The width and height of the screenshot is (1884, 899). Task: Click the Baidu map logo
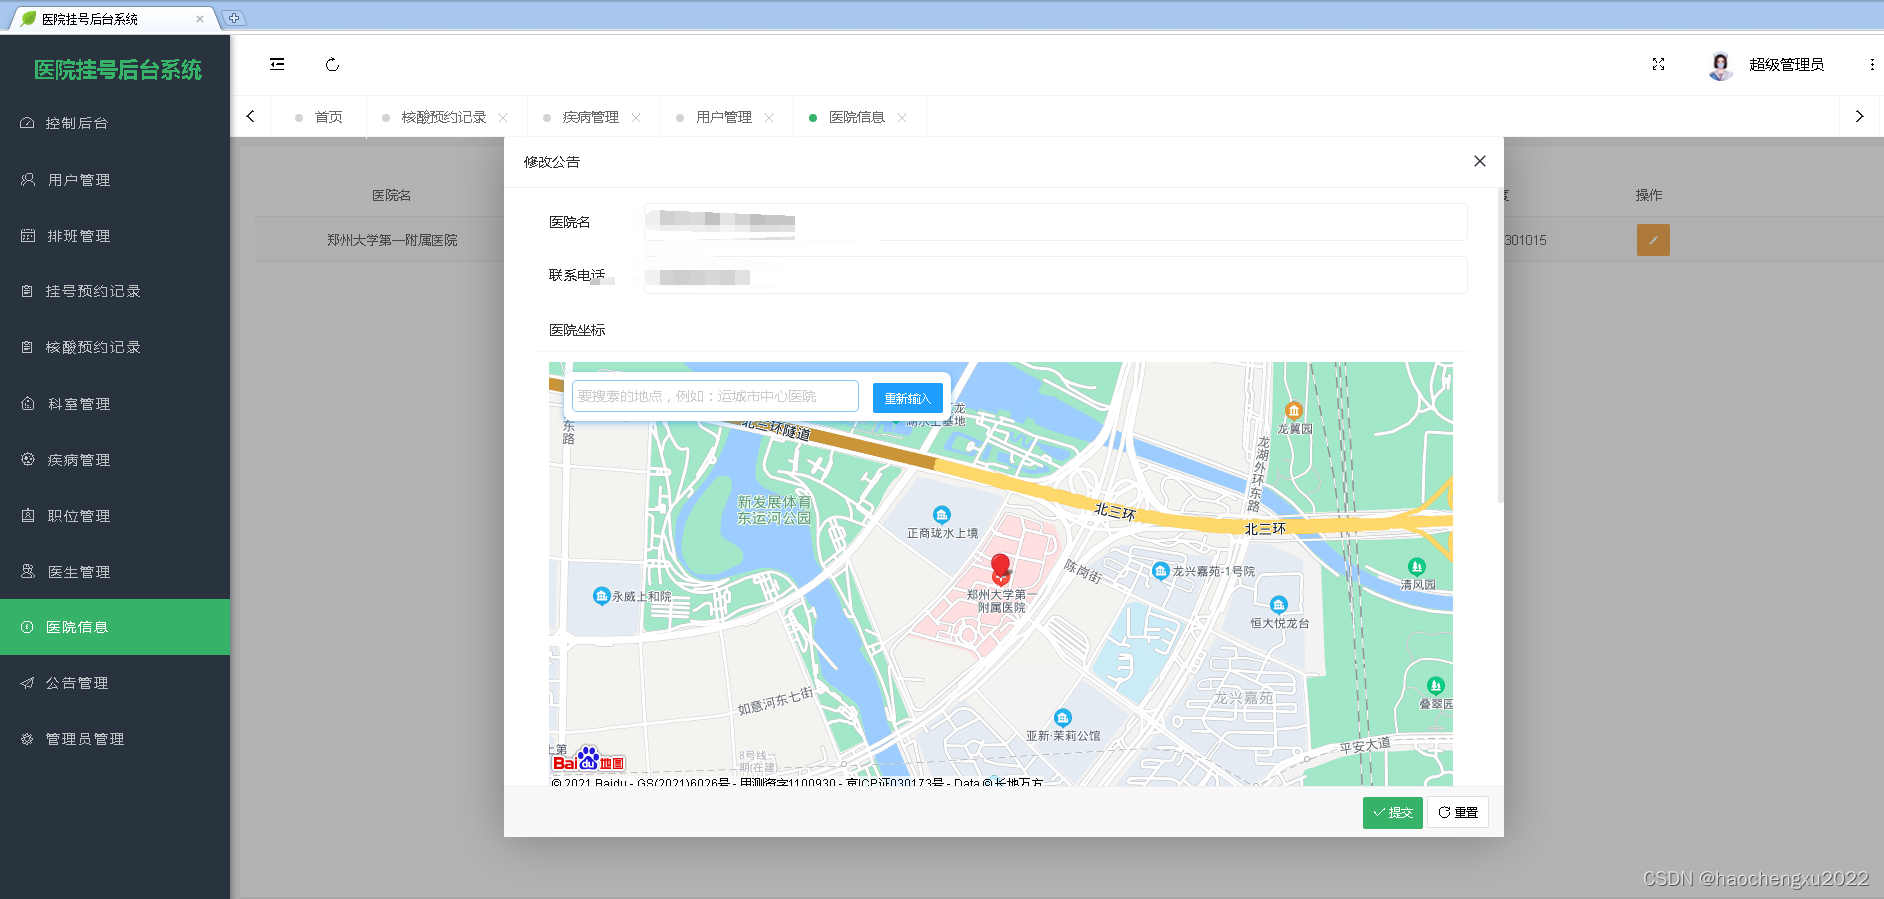(588, 759)
